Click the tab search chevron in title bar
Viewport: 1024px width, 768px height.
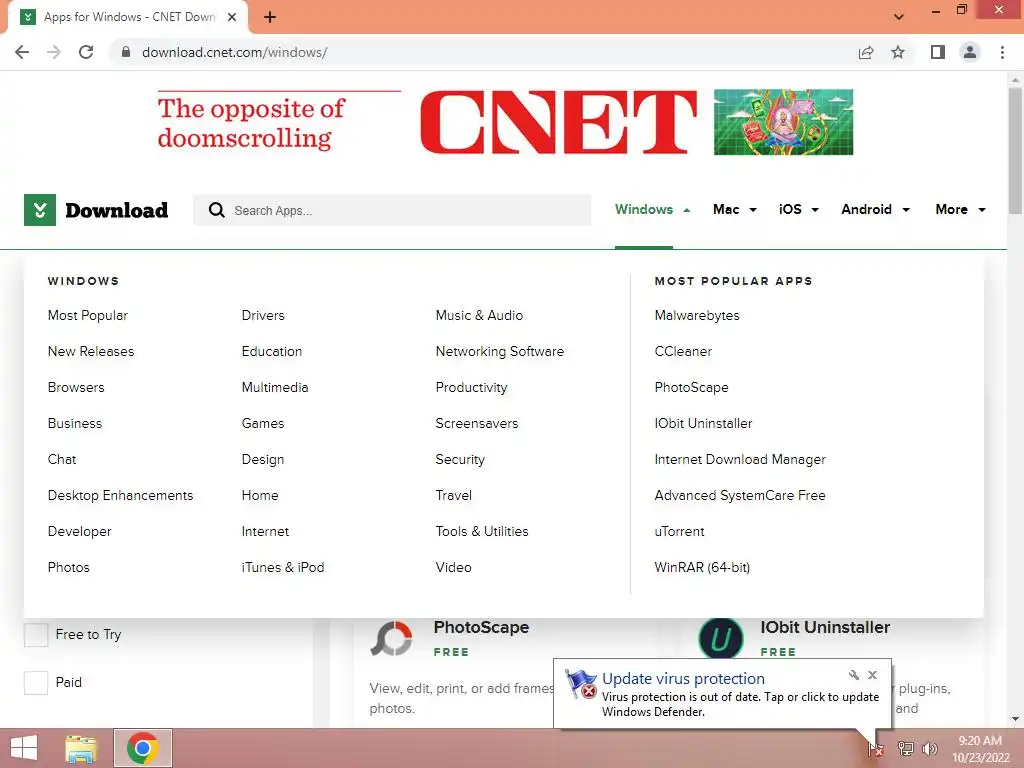coord(899,17)
